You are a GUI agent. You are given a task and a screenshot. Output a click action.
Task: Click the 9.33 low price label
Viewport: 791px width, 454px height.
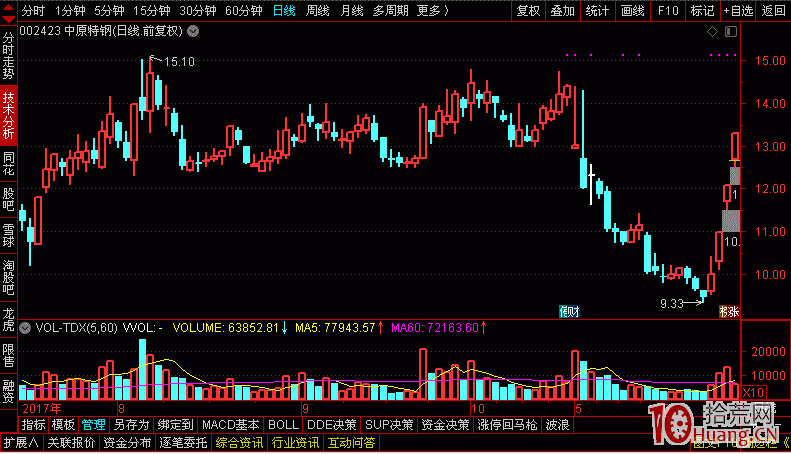pyautogui.click(x=671, y=304)
